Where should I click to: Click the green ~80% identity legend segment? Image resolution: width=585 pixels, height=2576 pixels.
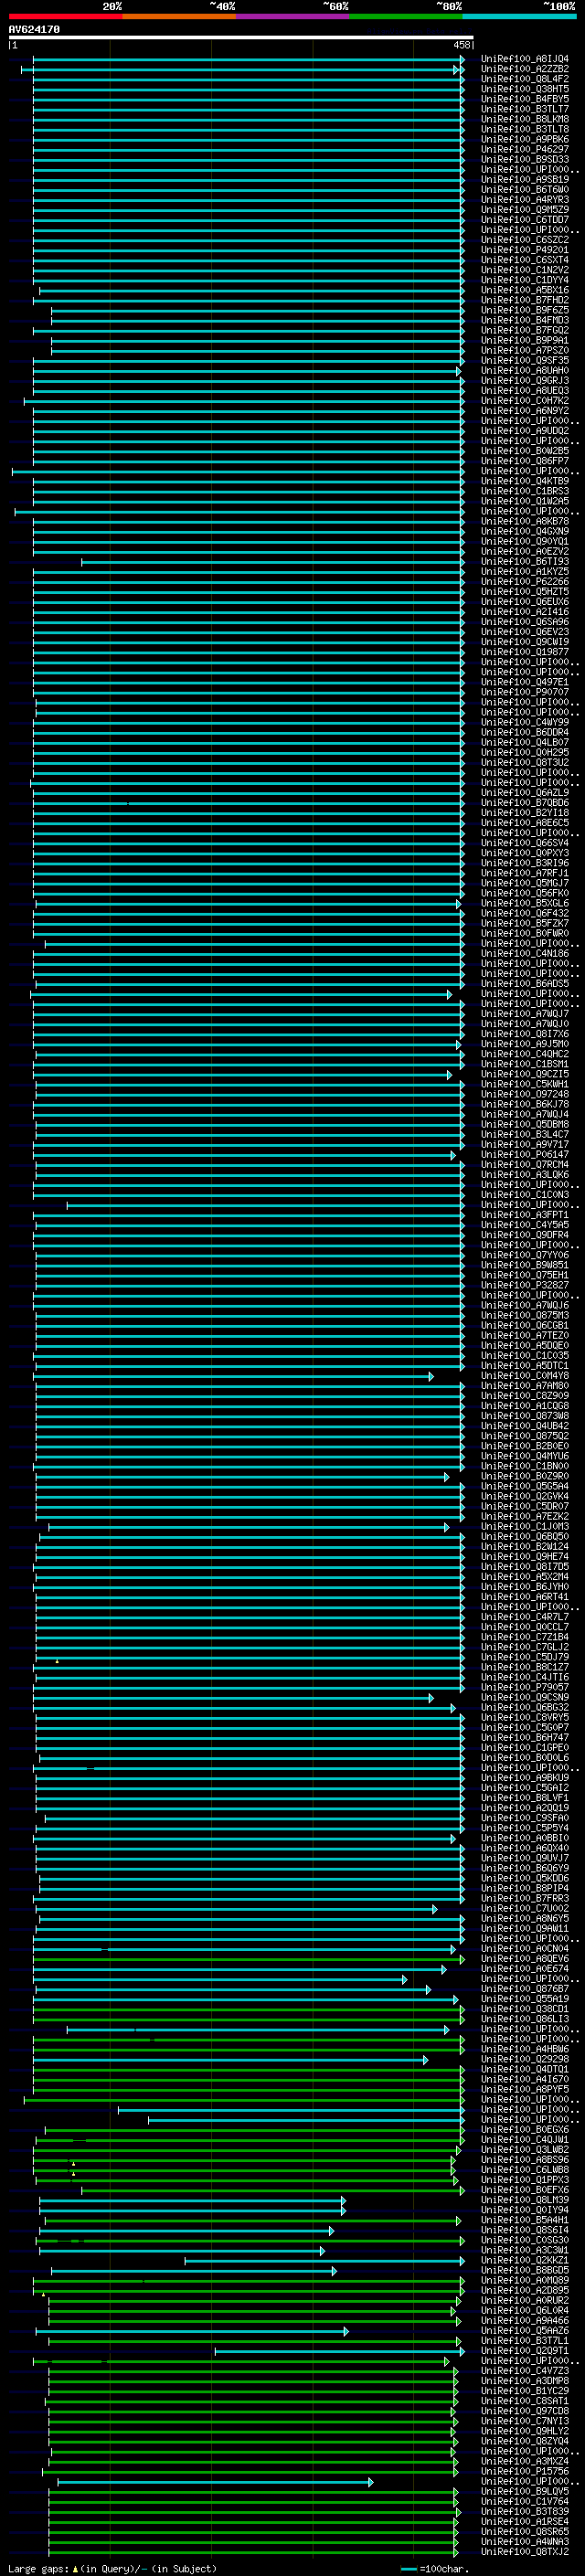point(406,16)
